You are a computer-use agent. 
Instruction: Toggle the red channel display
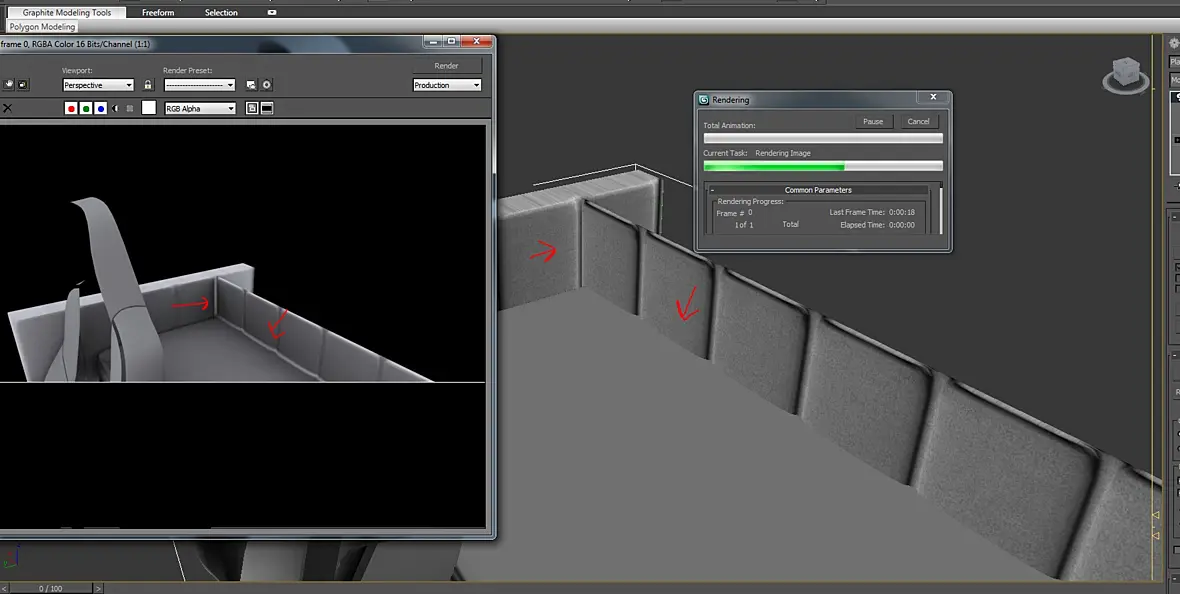pos(71,108)
